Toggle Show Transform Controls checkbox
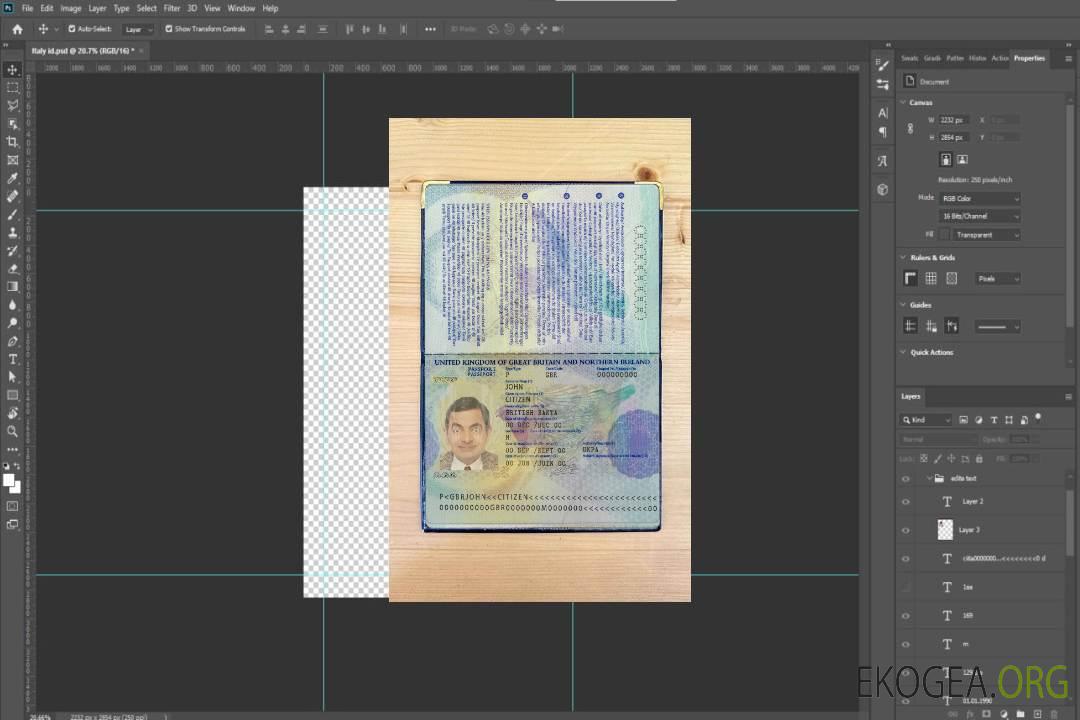Viewport: 1080px width, 720px height. tap(168, 29)
